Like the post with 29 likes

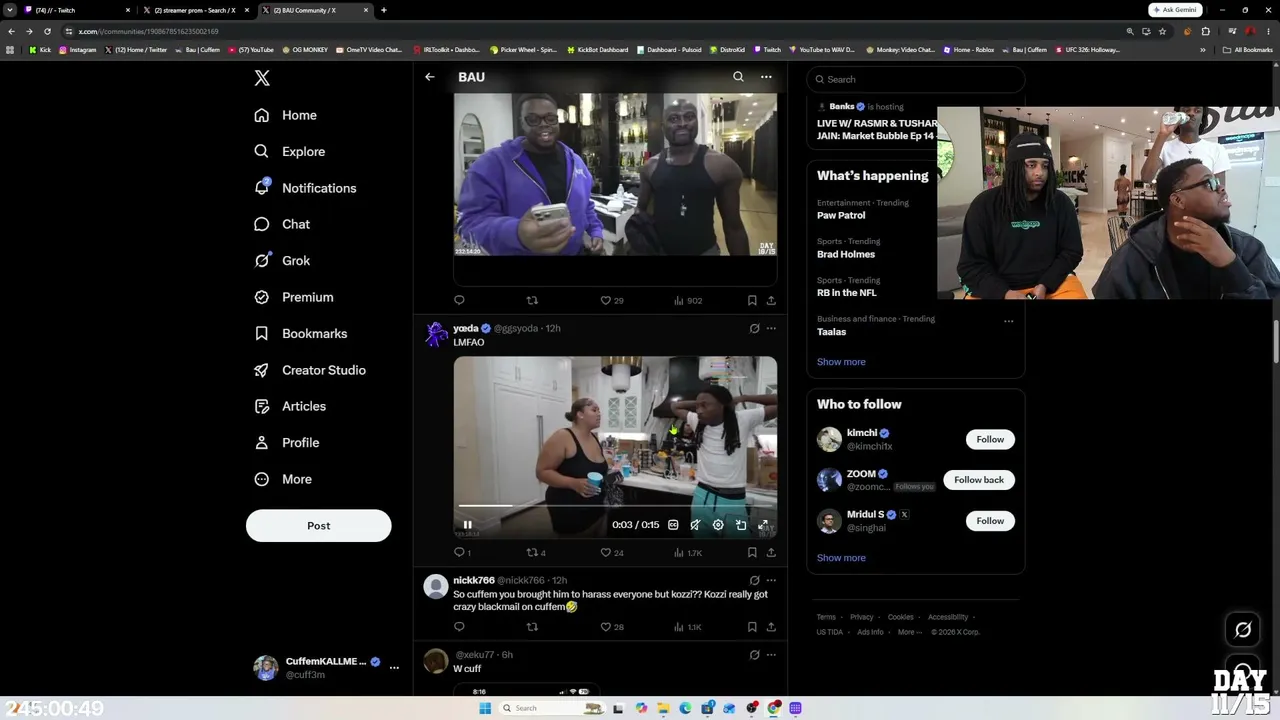[611, 300]
